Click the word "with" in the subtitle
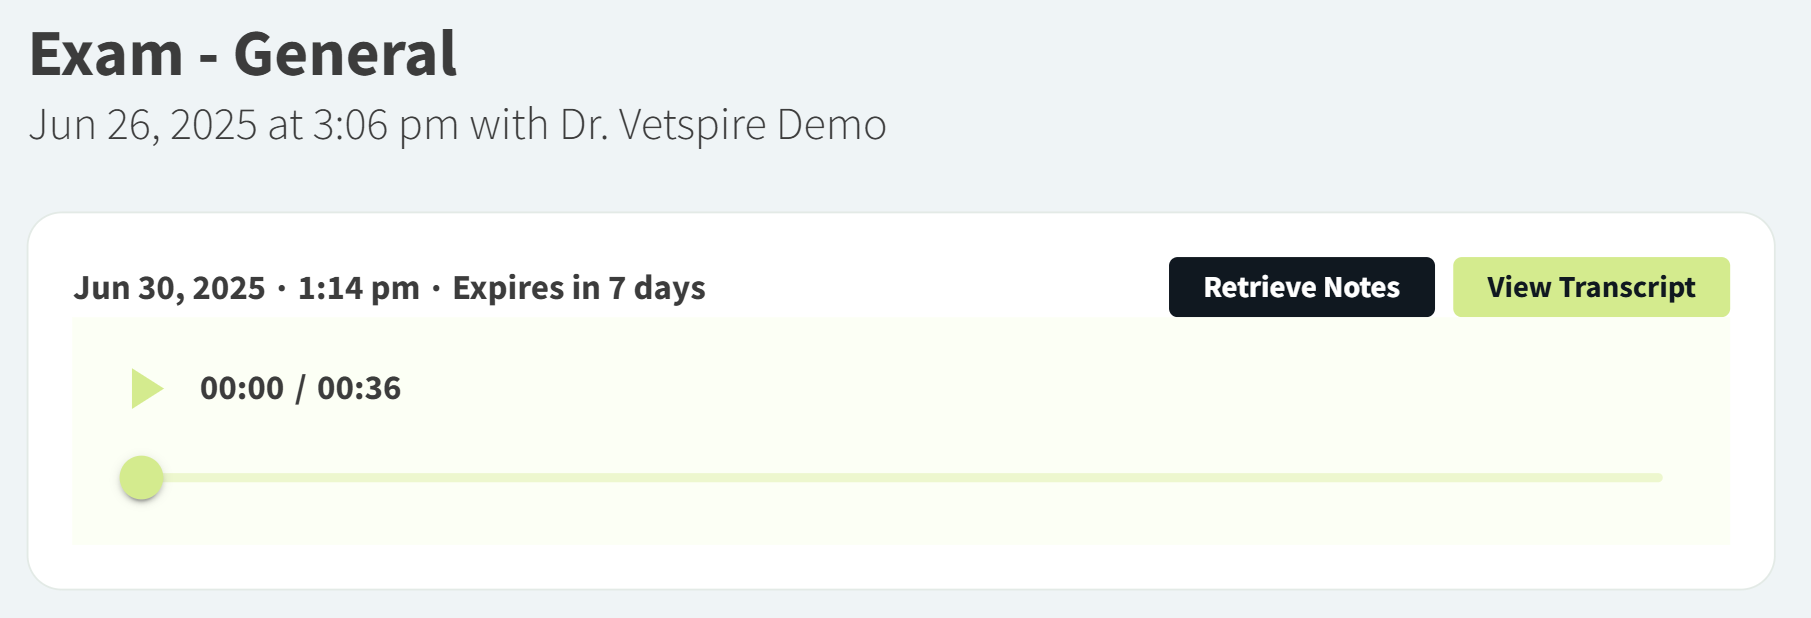 tap(509, 126)
